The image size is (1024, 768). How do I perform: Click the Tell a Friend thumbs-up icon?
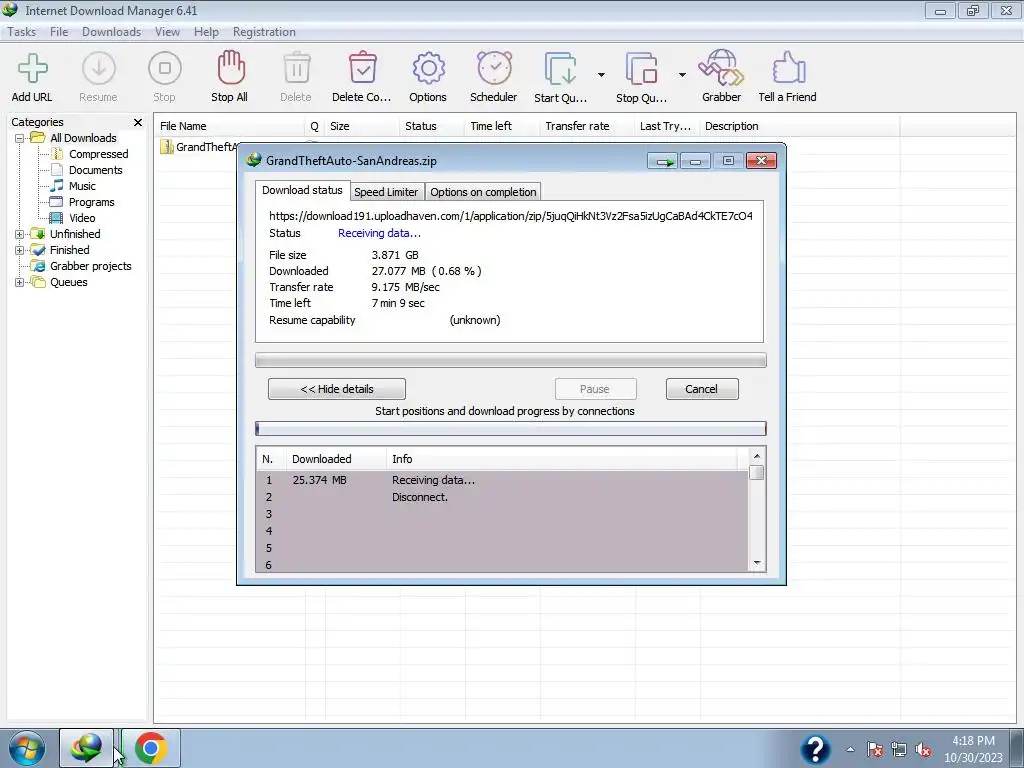[788, 68]
